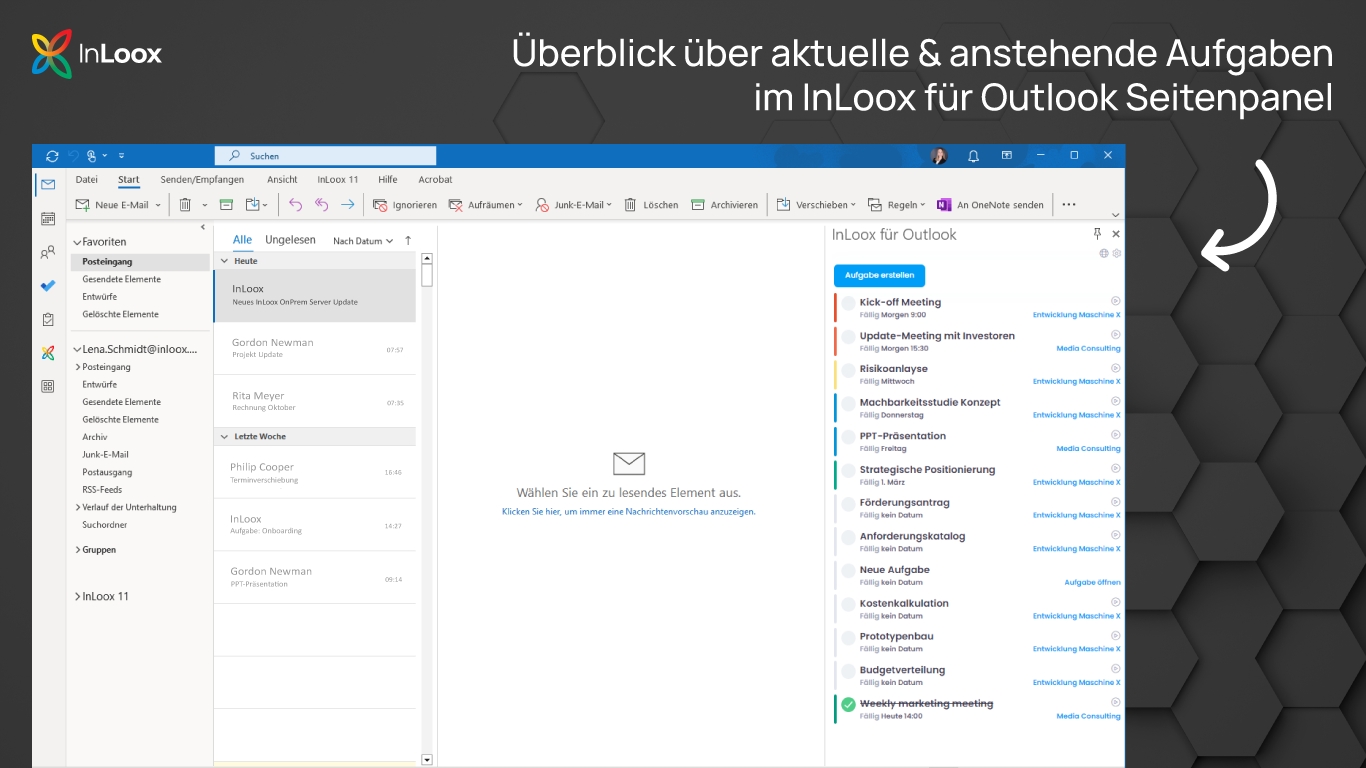1366x768 pixels.
Task: Check off the Risikoanalyse task circle
Action: coord(848,370)
